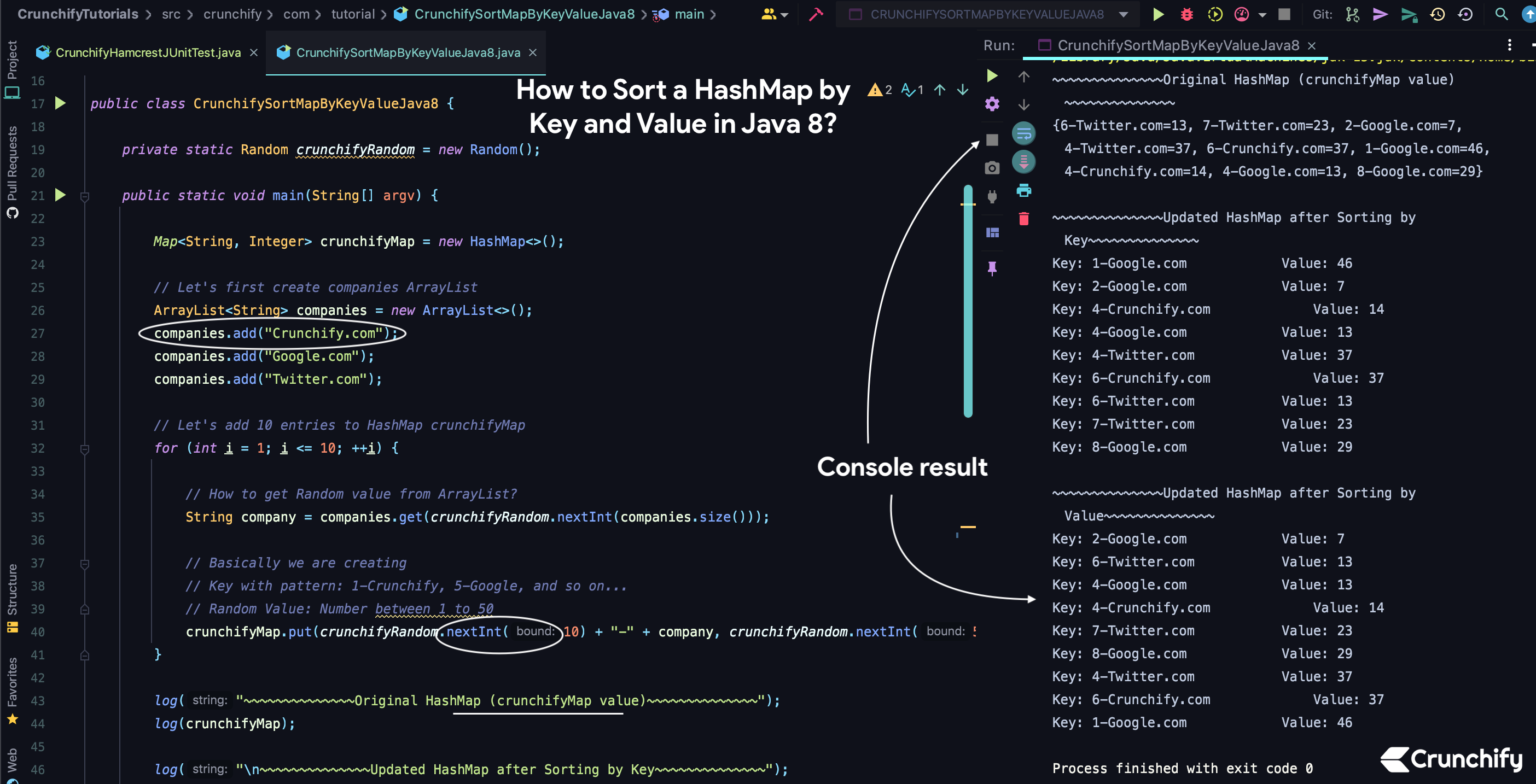Update project from Git using the clock-arrow icon
1536x784 pixels.
click(1437, 14)
